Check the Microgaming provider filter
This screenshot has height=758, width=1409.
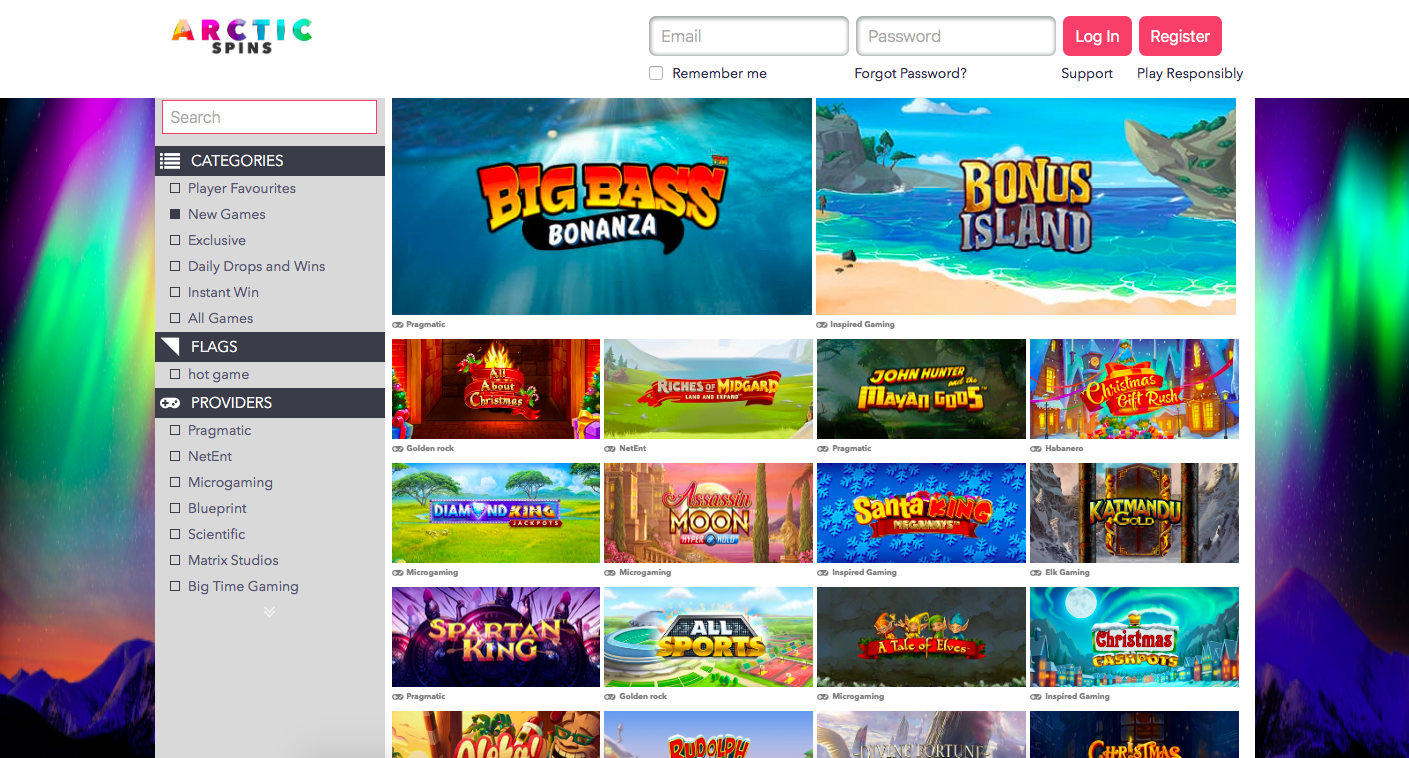(175, 482)
